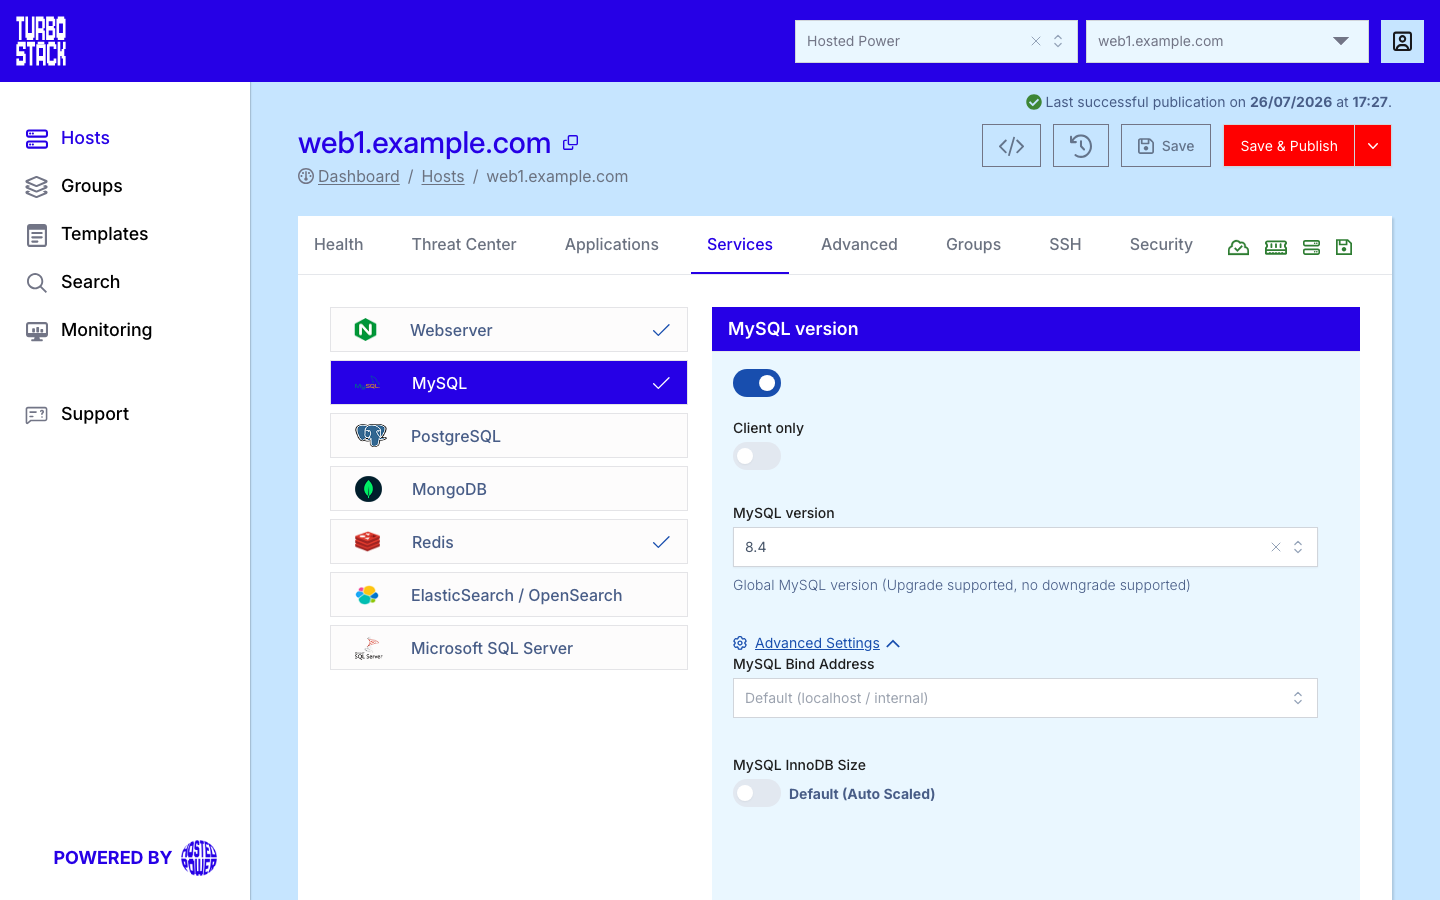Click the Microsoft SQL Server logo icon
The image size is (1440, 900).
(x=369, y=649)
